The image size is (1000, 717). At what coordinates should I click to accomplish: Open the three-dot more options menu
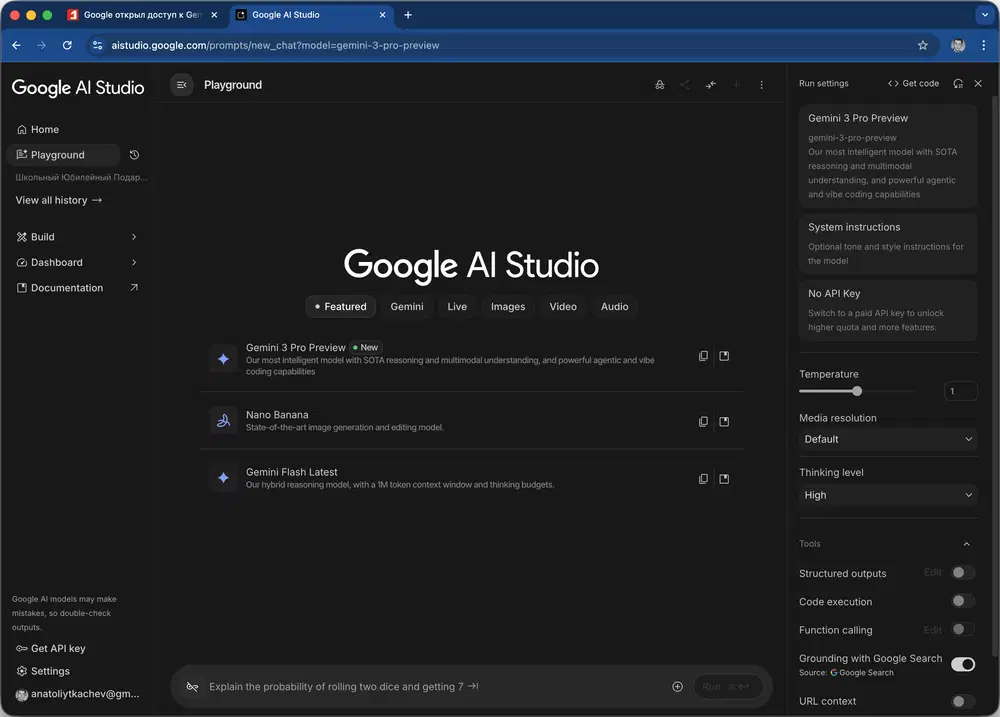762,85
